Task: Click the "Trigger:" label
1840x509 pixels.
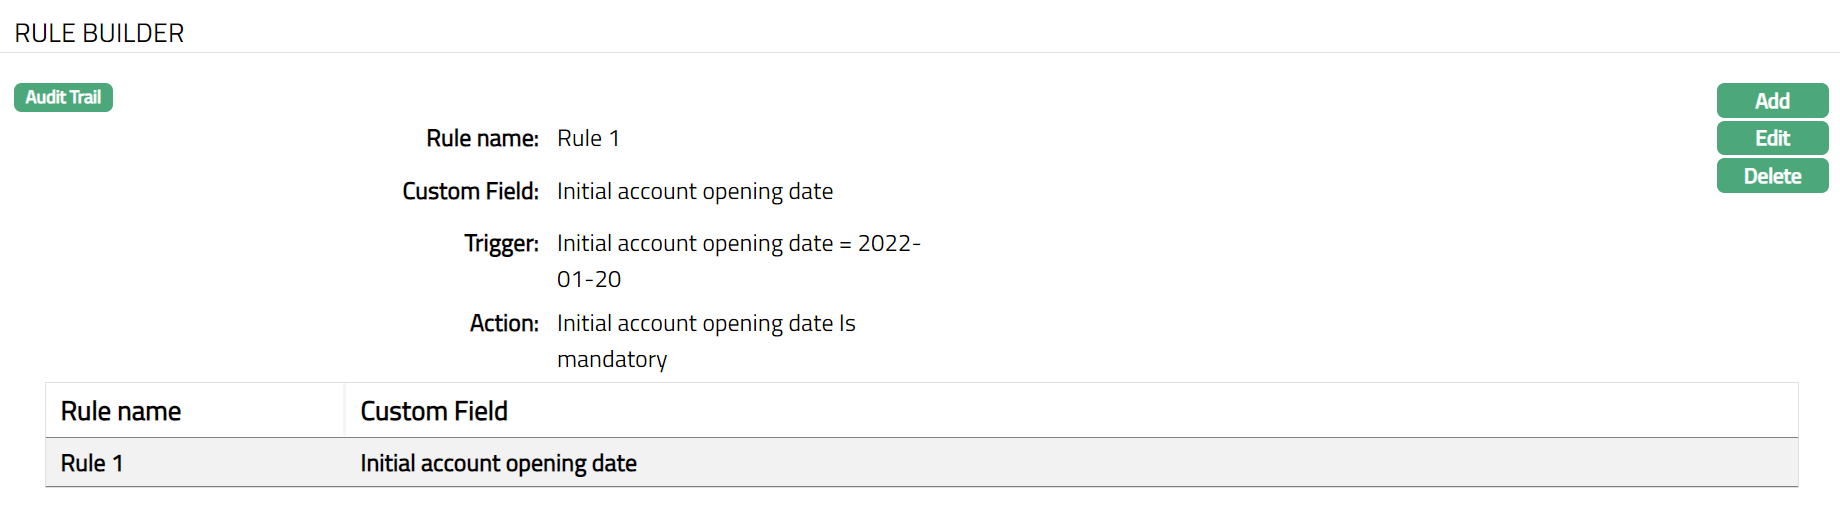Action: [501, 243]
